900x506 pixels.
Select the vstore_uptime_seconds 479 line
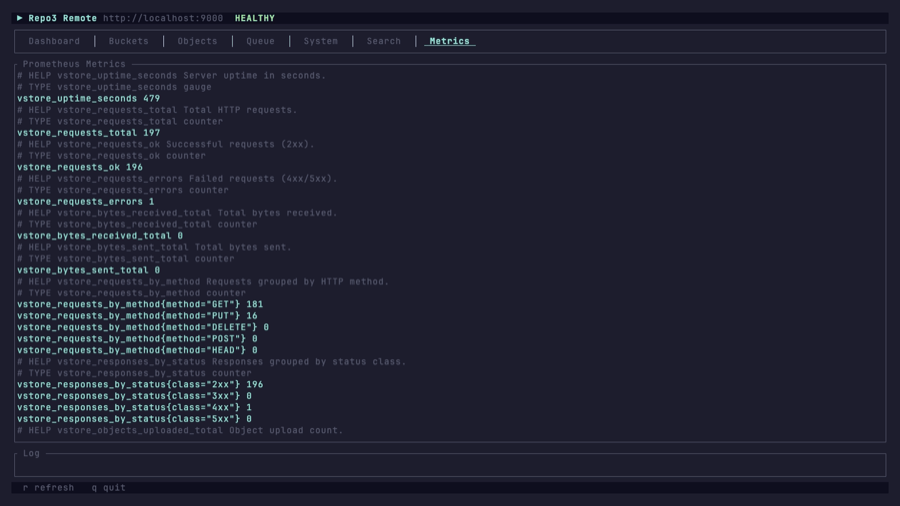tap(88, 99)
